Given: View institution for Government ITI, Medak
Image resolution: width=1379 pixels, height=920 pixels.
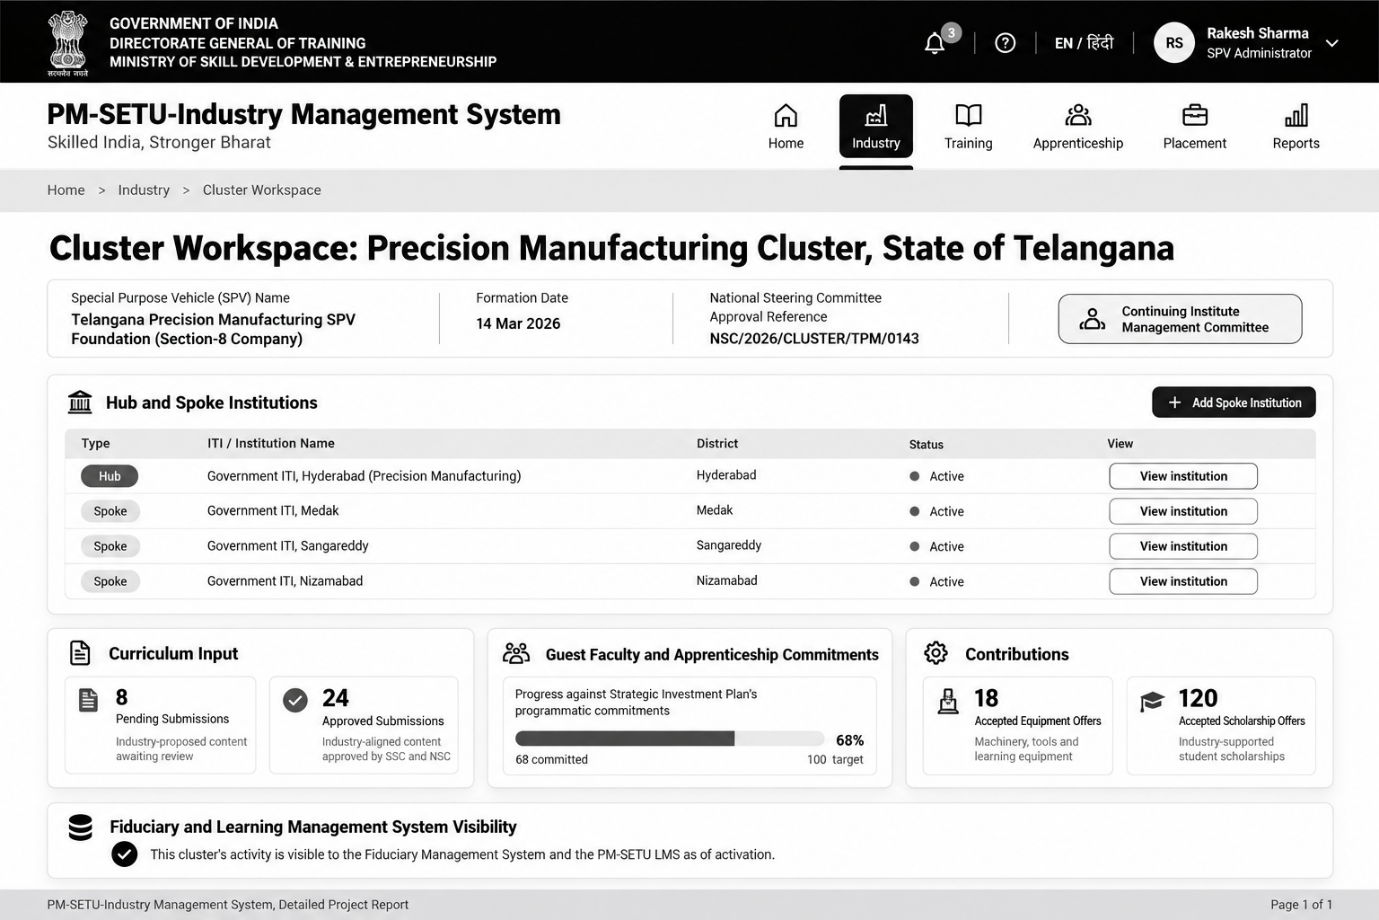Looking at the screenshot, I should pyautogui.click(x=1183, y=511).
